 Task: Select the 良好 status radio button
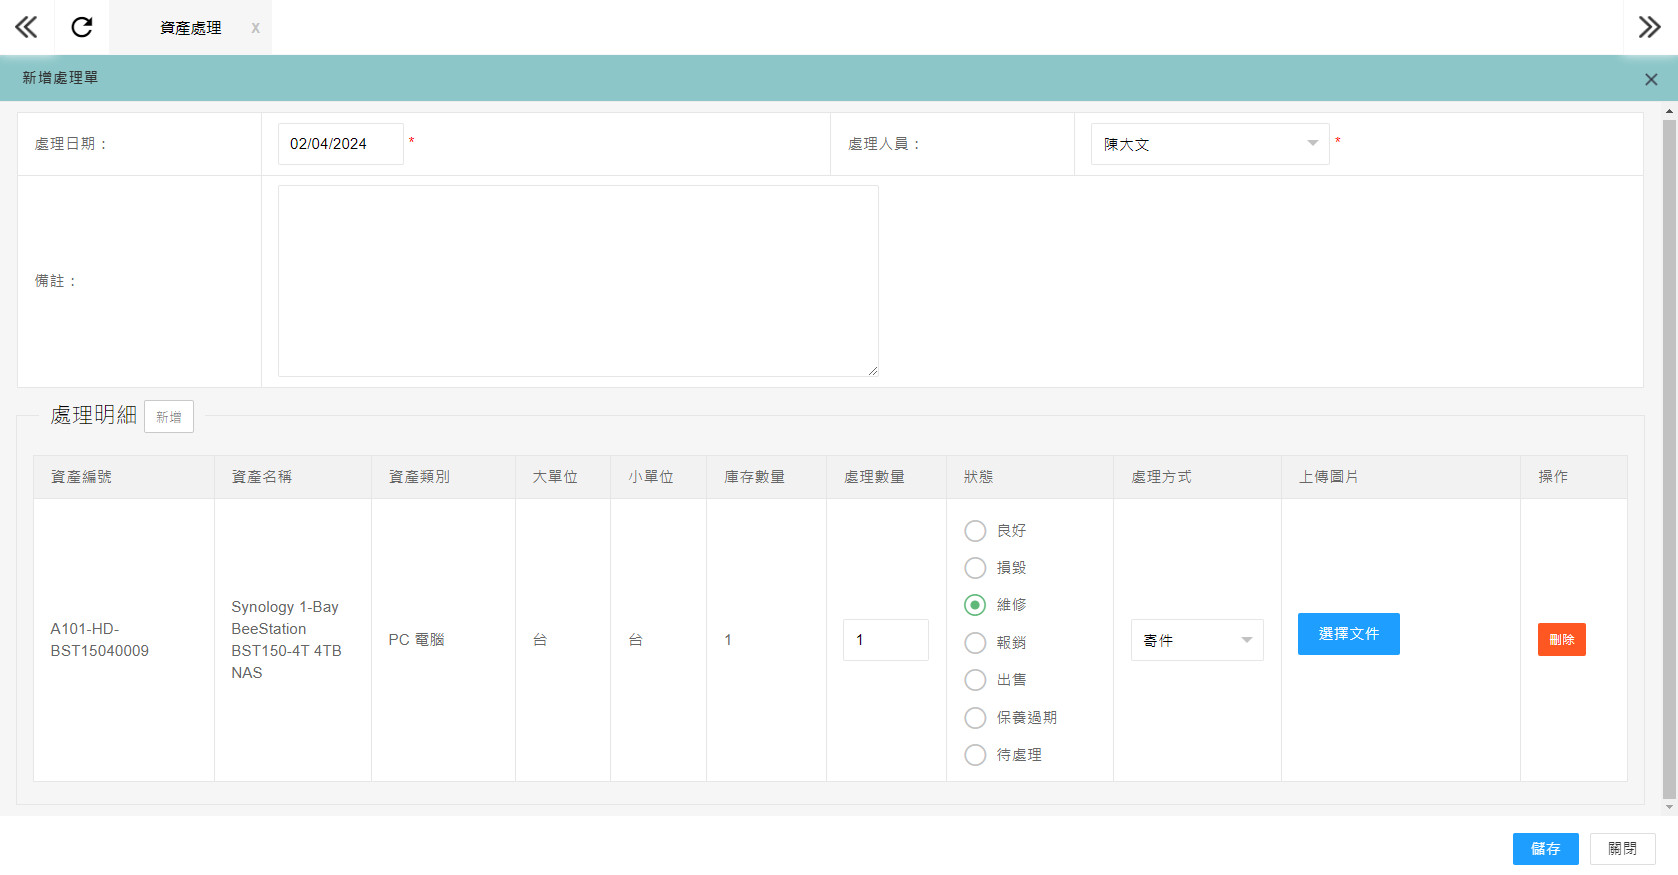pyautogui.click(x=975, y=530)
